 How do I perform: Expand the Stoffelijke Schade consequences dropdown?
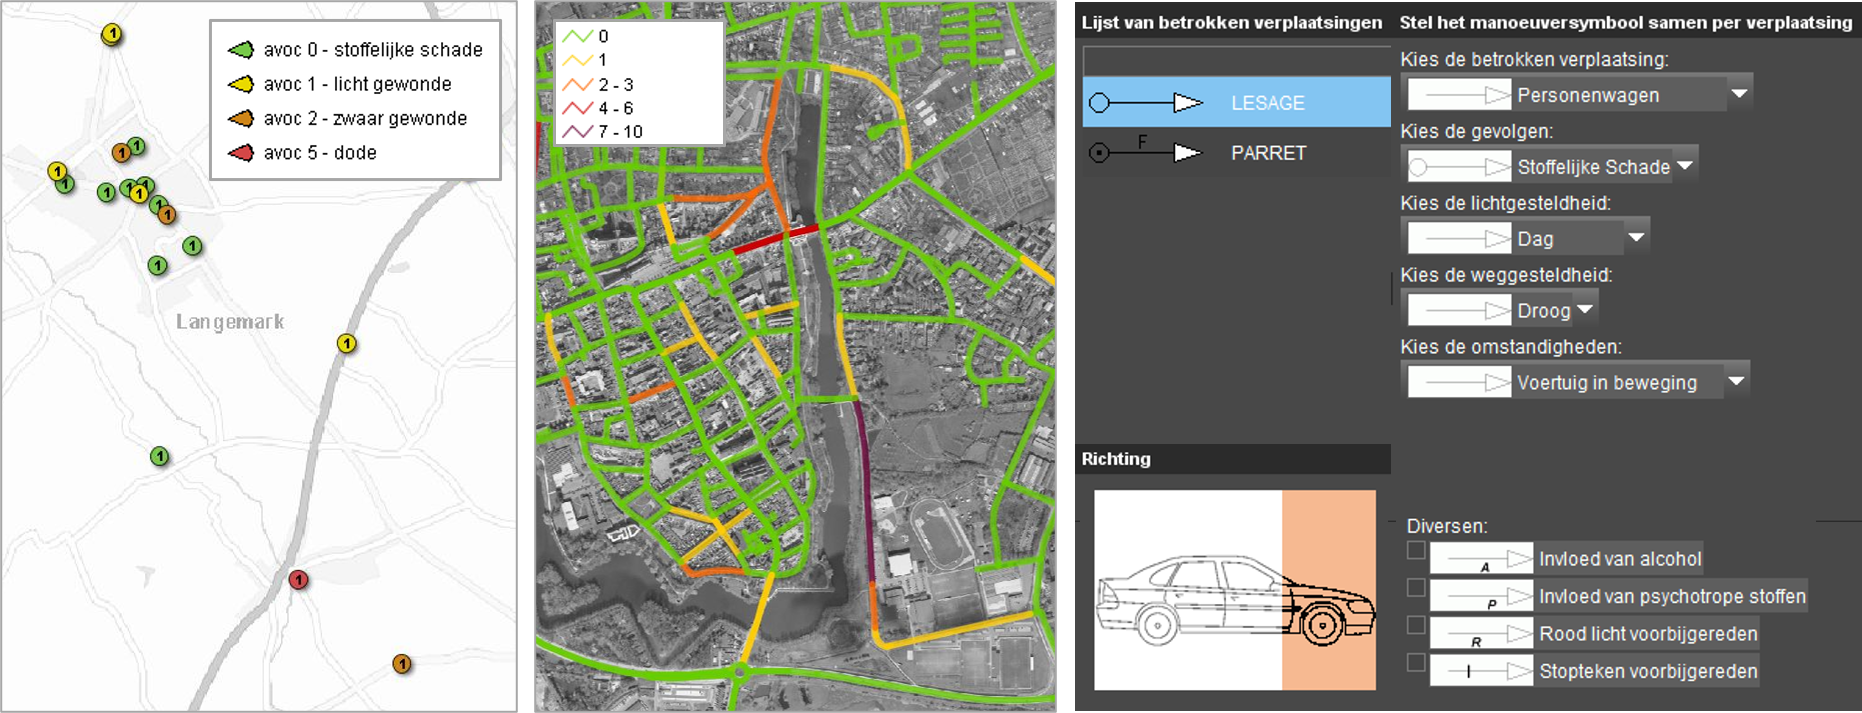[x=1685, y=166]
